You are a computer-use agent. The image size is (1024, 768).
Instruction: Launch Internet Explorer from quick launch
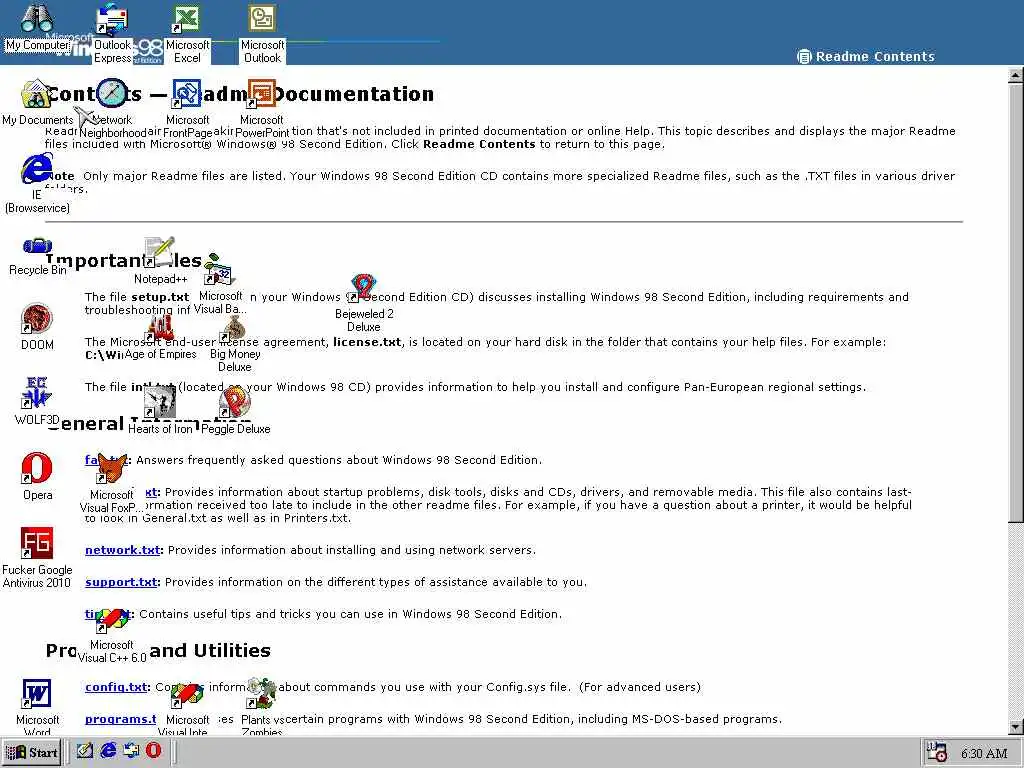tap(108, 751)
